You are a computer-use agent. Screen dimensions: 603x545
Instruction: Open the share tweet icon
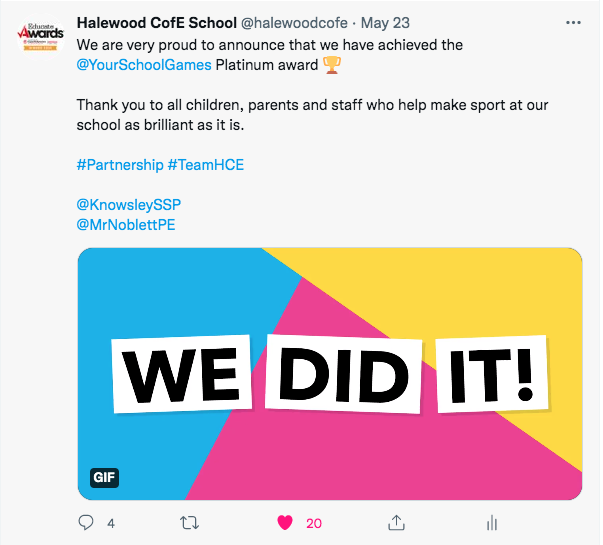[396, 522]
